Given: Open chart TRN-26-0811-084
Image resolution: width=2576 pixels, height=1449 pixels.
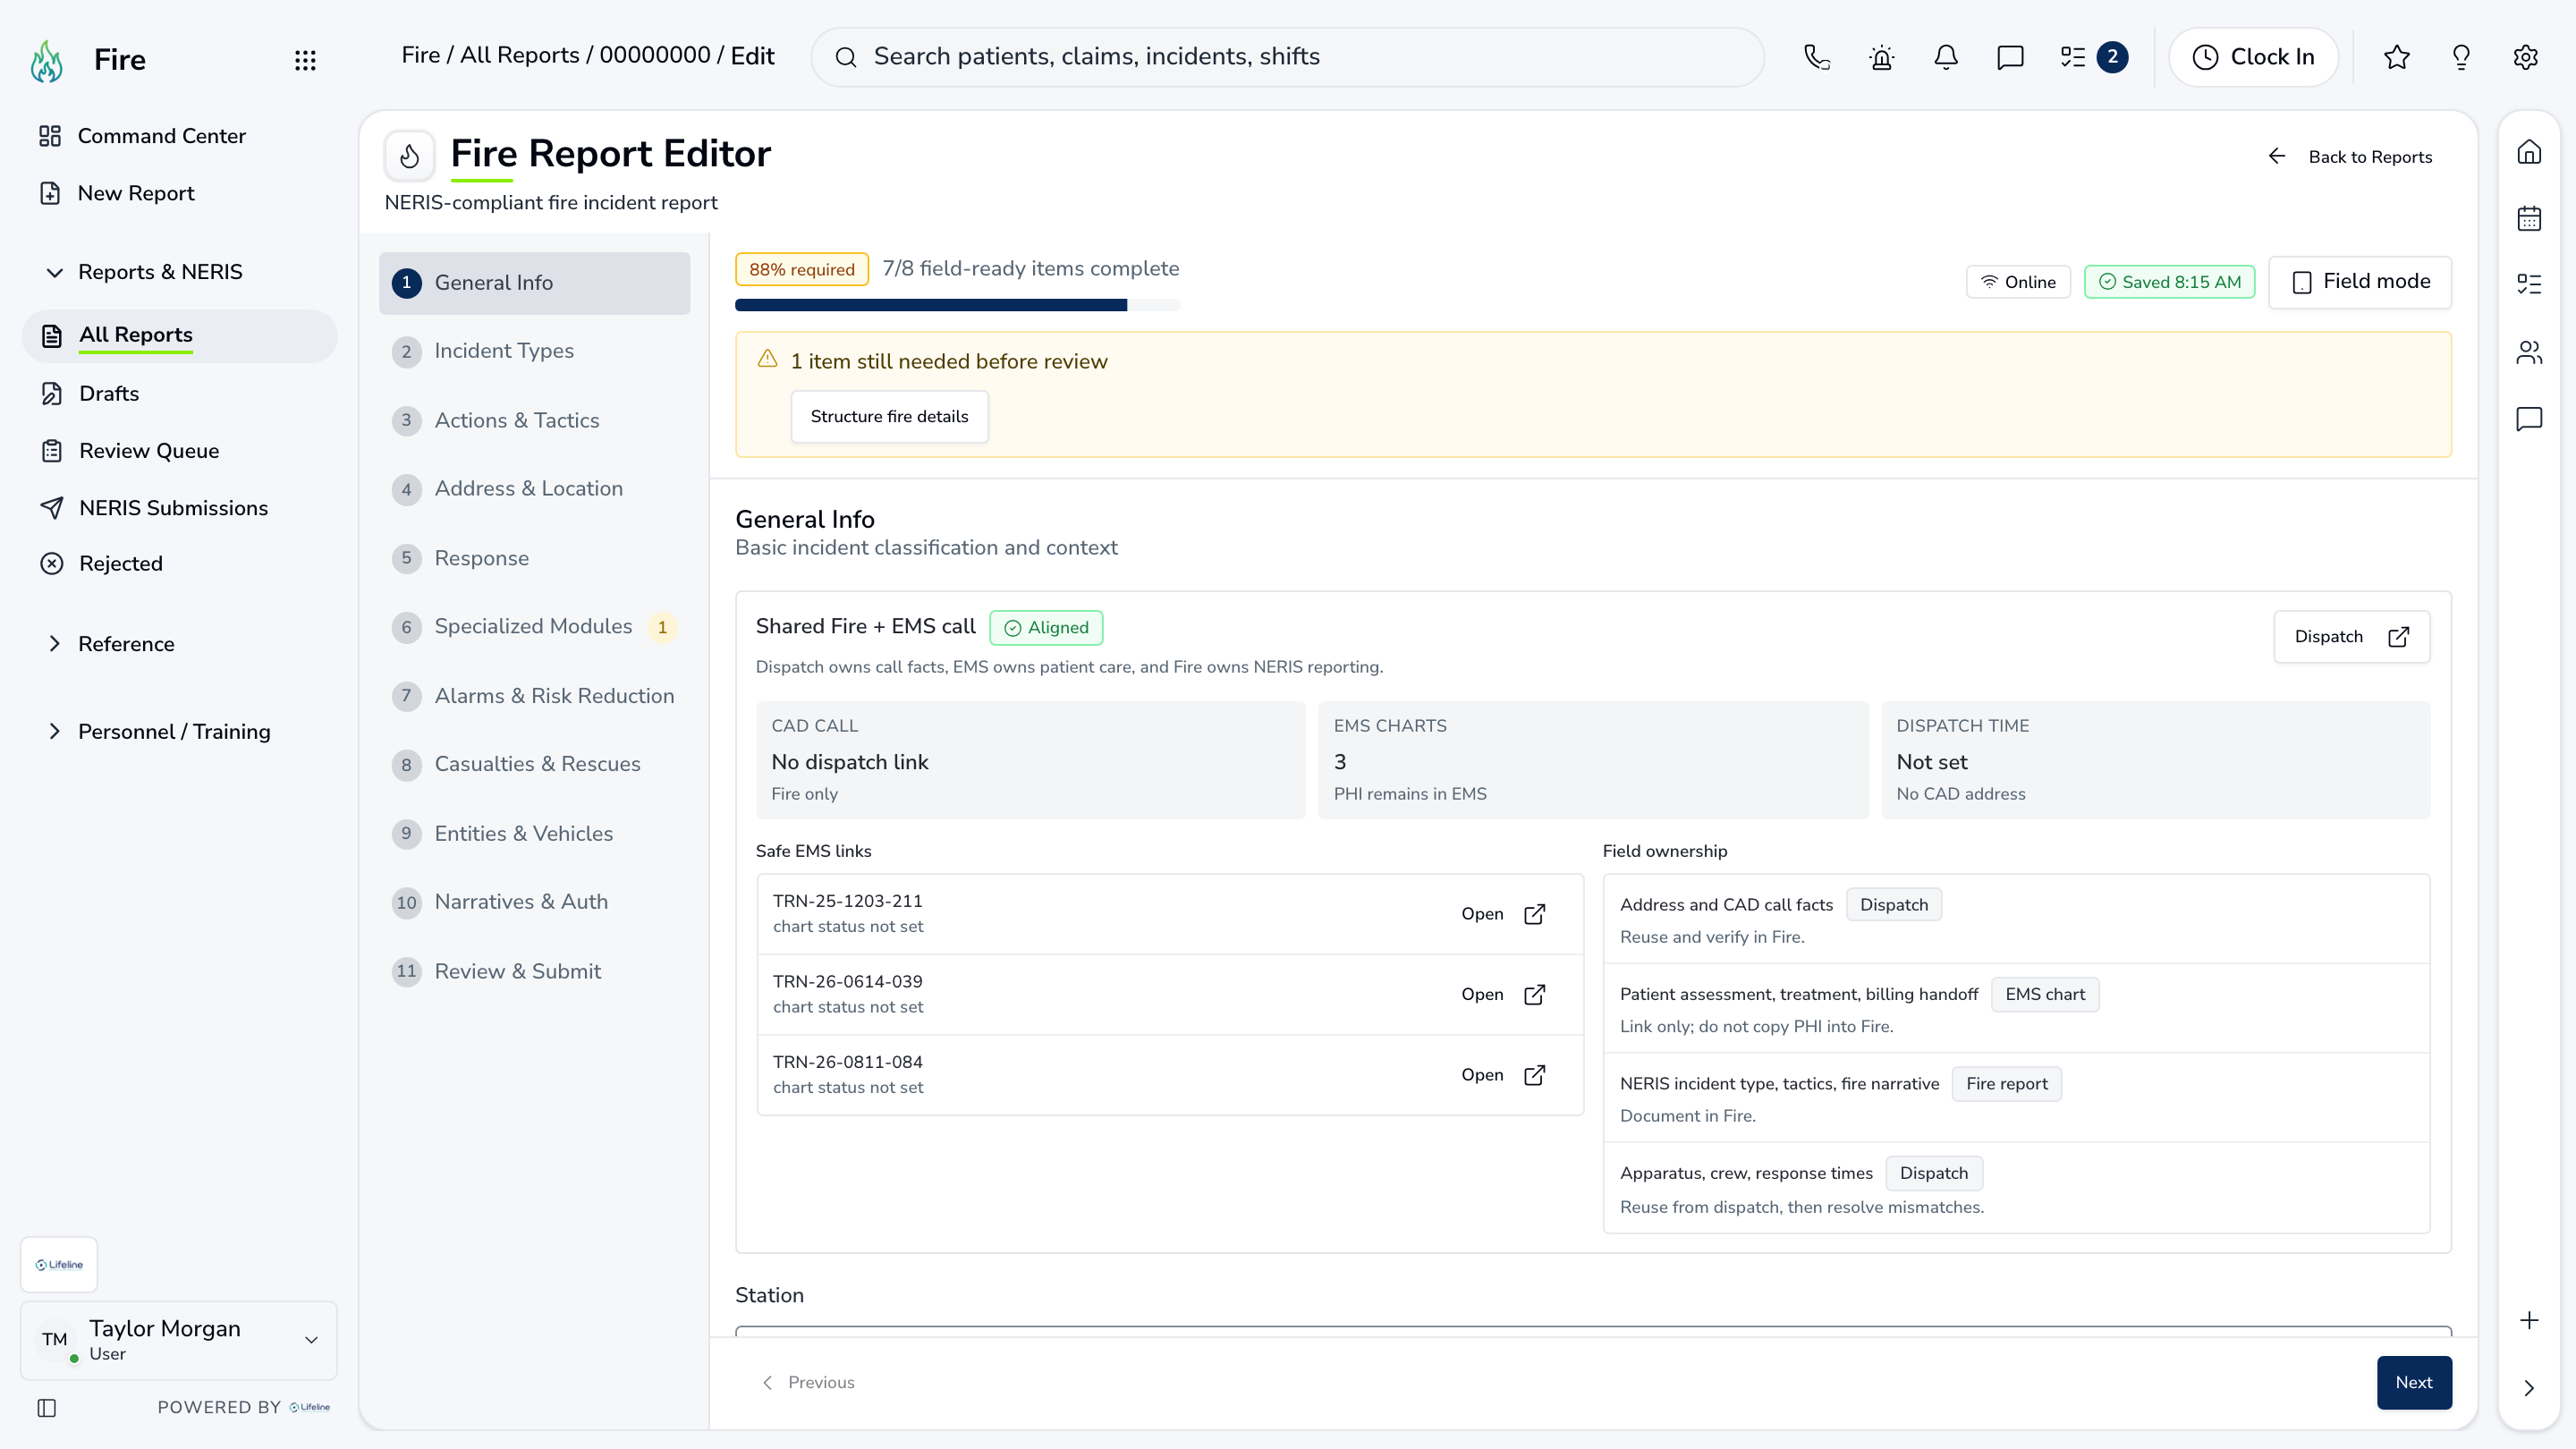Looking at the screenshot, I should click(1503, 1075).
